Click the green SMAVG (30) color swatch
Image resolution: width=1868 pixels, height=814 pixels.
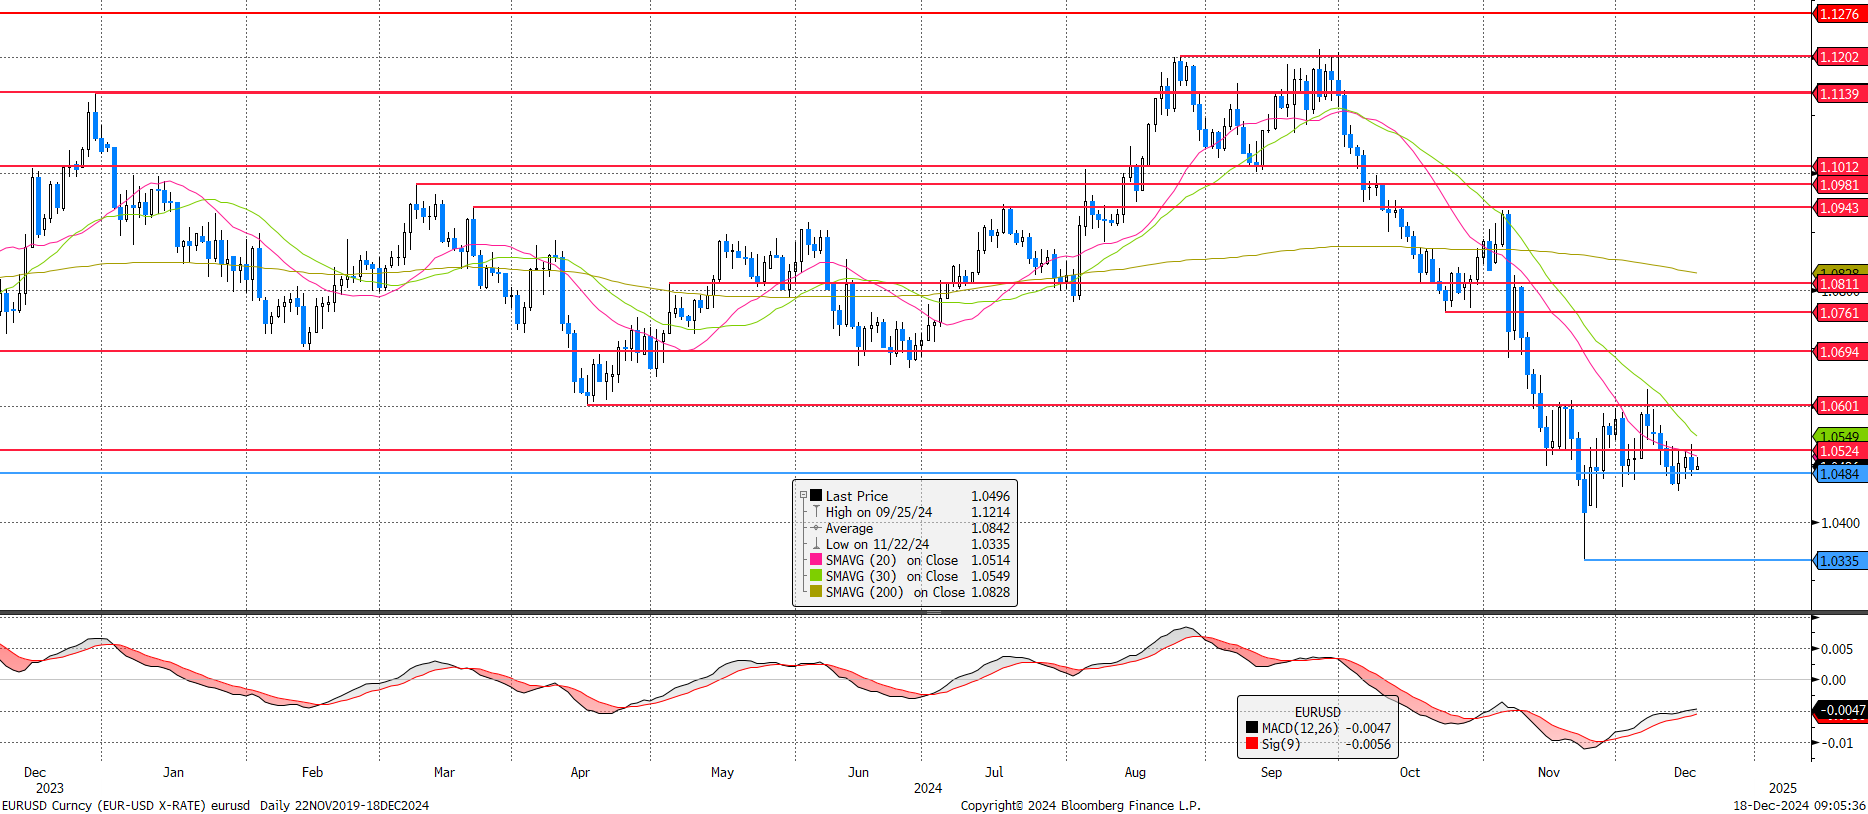tap(816, 576)
